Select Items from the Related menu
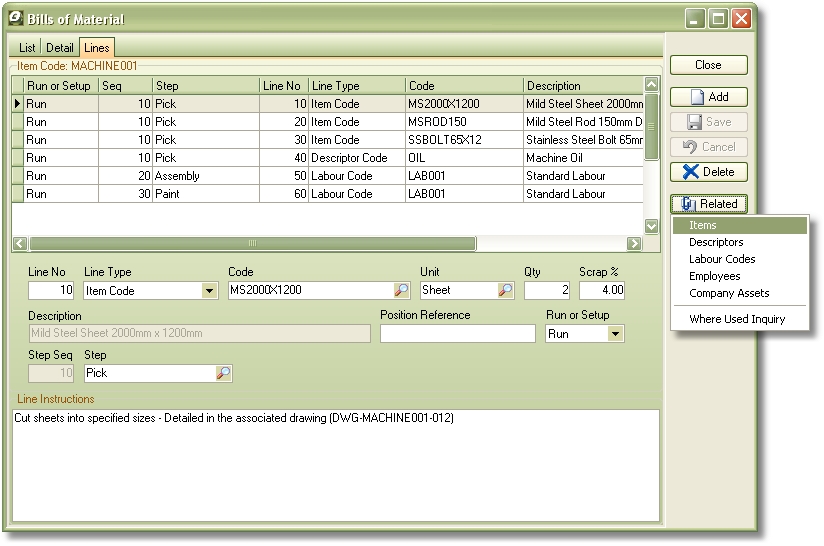 703,226
